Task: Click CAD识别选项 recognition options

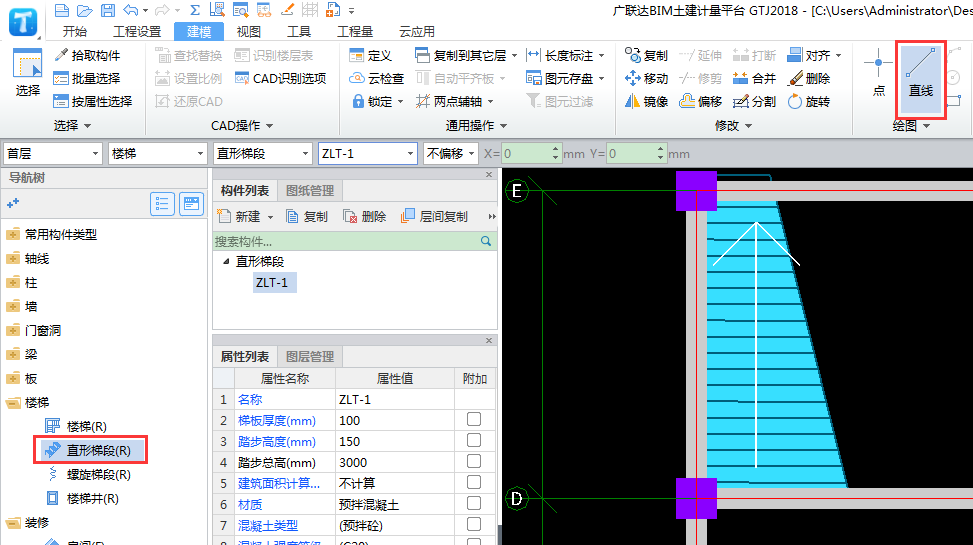Action: (280, 78)
